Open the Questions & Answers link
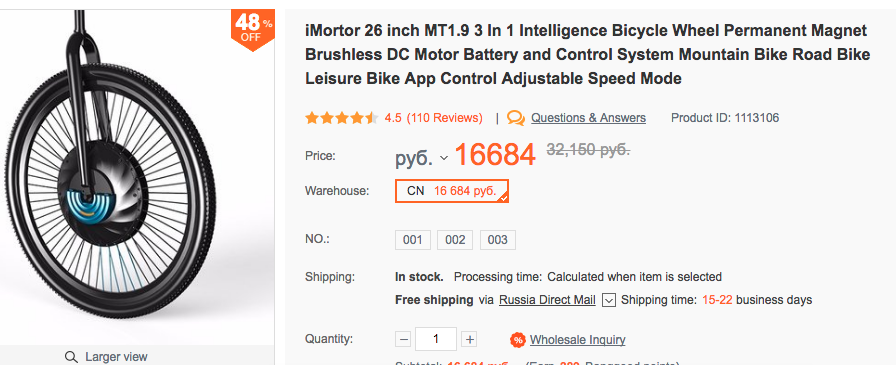 [x=589, y=118]
